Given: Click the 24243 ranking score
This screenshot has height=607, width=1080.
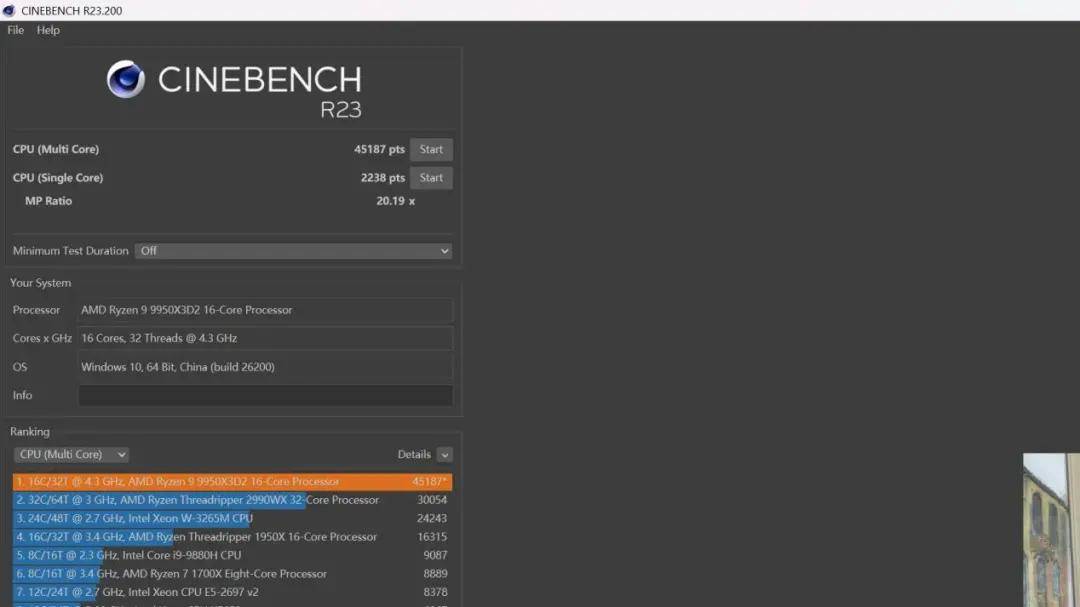Looking at the screenshot, I should click(432, 518).
